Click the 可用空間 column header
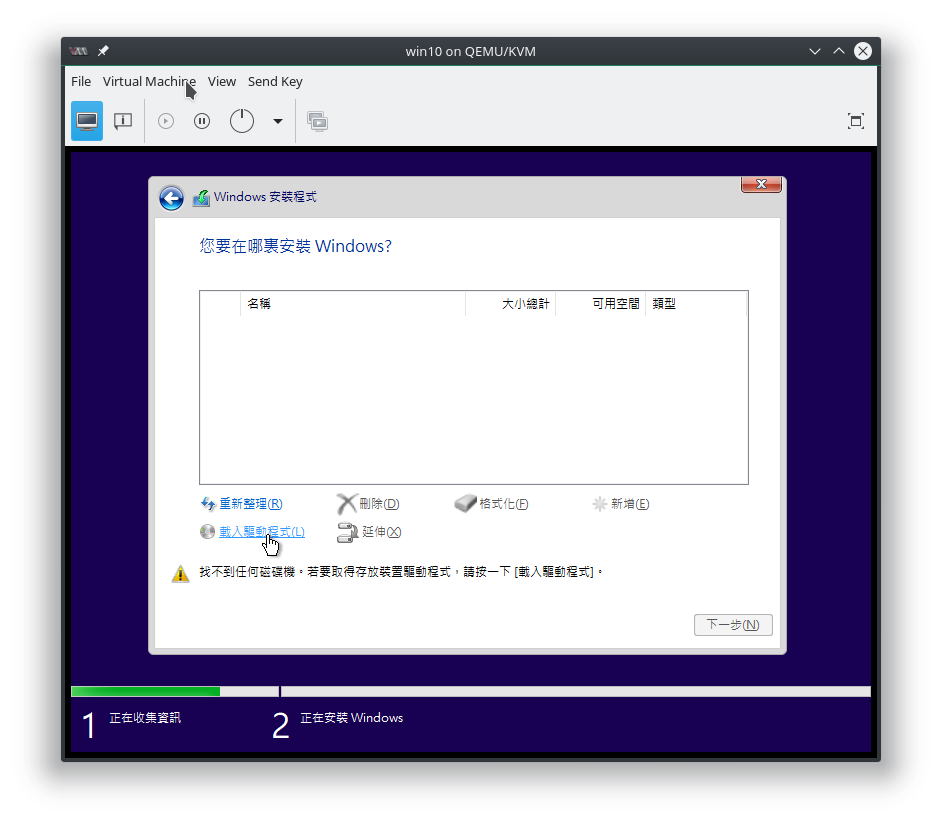 [x=601, y=303]
